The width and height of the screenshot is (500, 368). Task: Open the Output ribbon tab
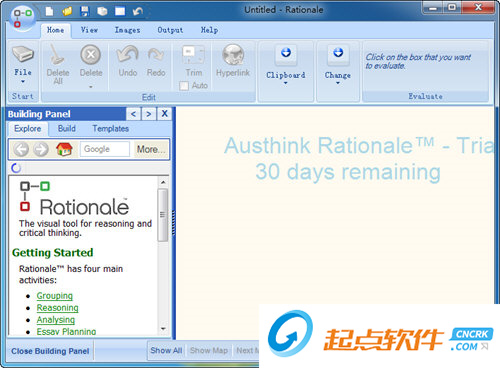click(170, 30)
